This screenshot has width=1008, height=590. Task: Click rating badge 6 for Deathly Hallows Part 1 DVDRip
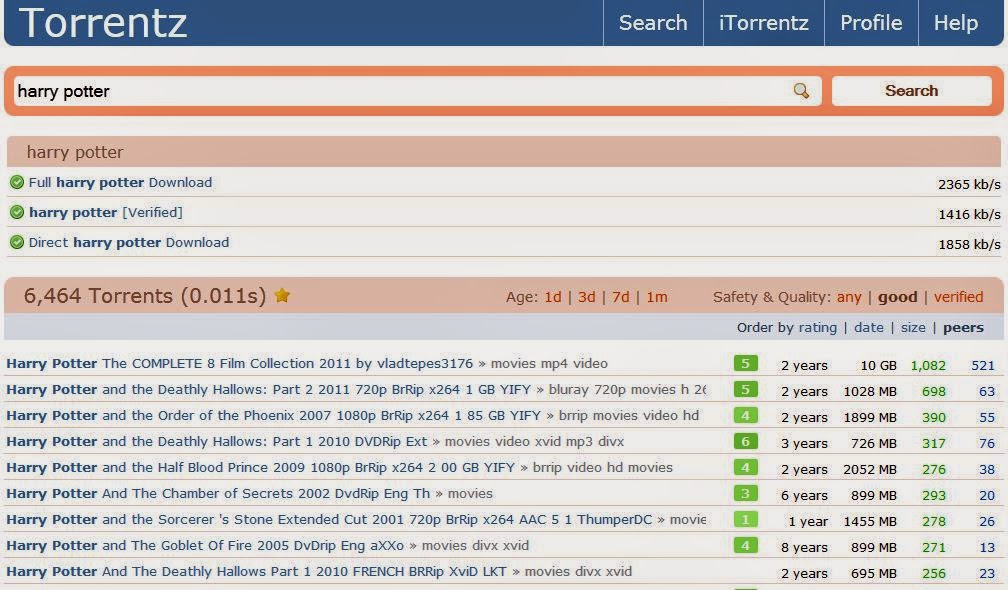tap(746, 442)
